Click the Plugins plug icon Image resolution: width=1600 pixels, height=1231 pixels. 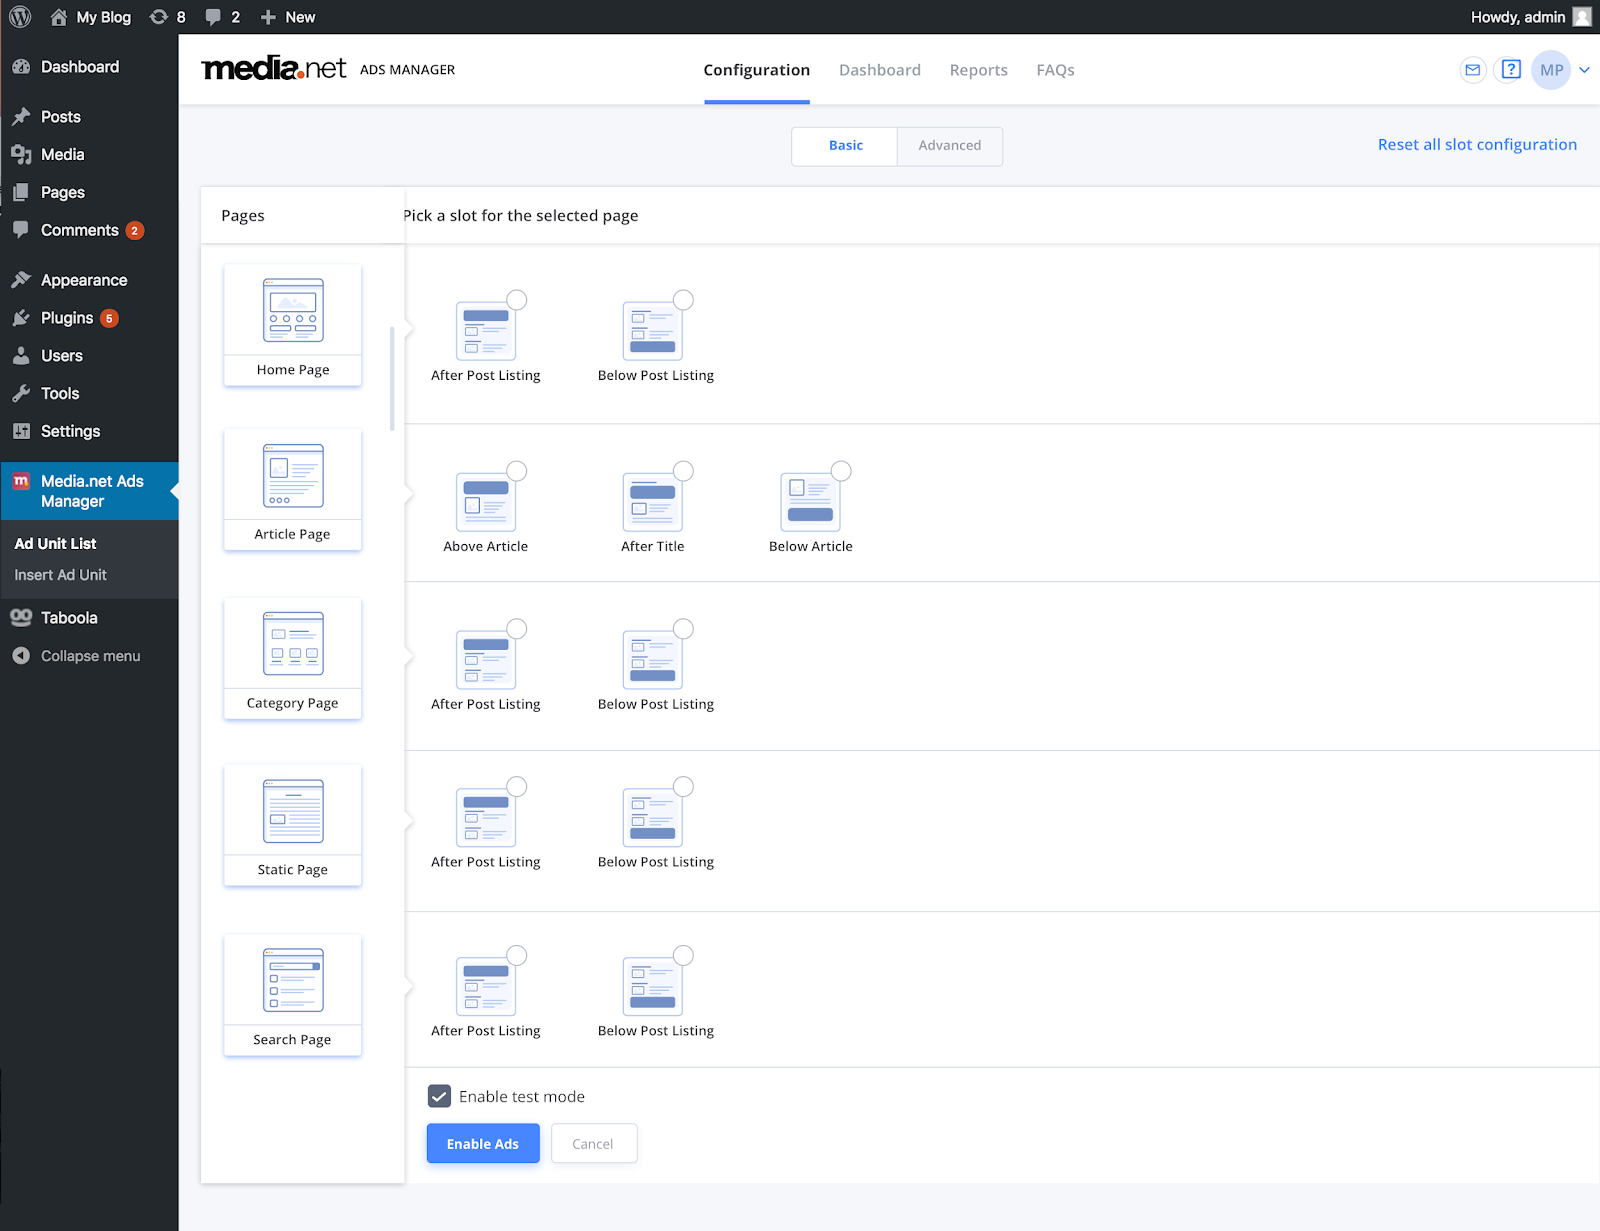(21, 318)
